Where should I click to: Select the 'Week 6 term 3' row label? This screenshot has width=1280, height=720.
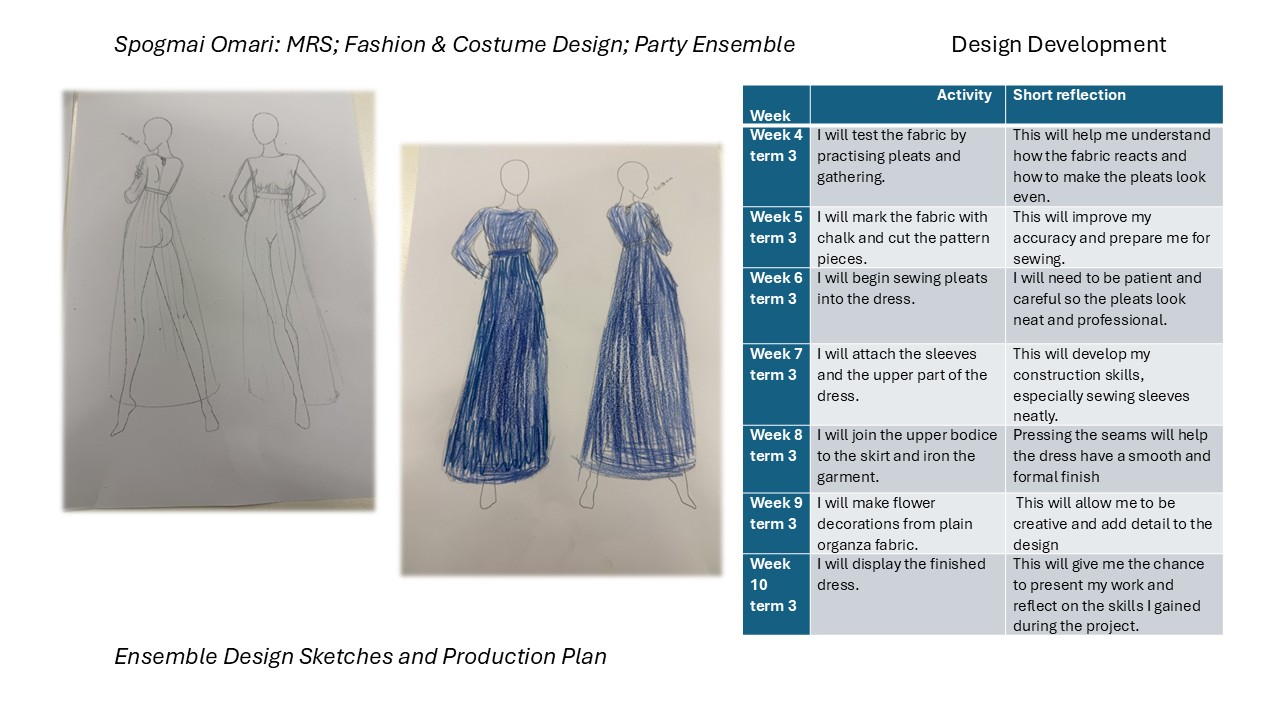click(x=776, y=289)
